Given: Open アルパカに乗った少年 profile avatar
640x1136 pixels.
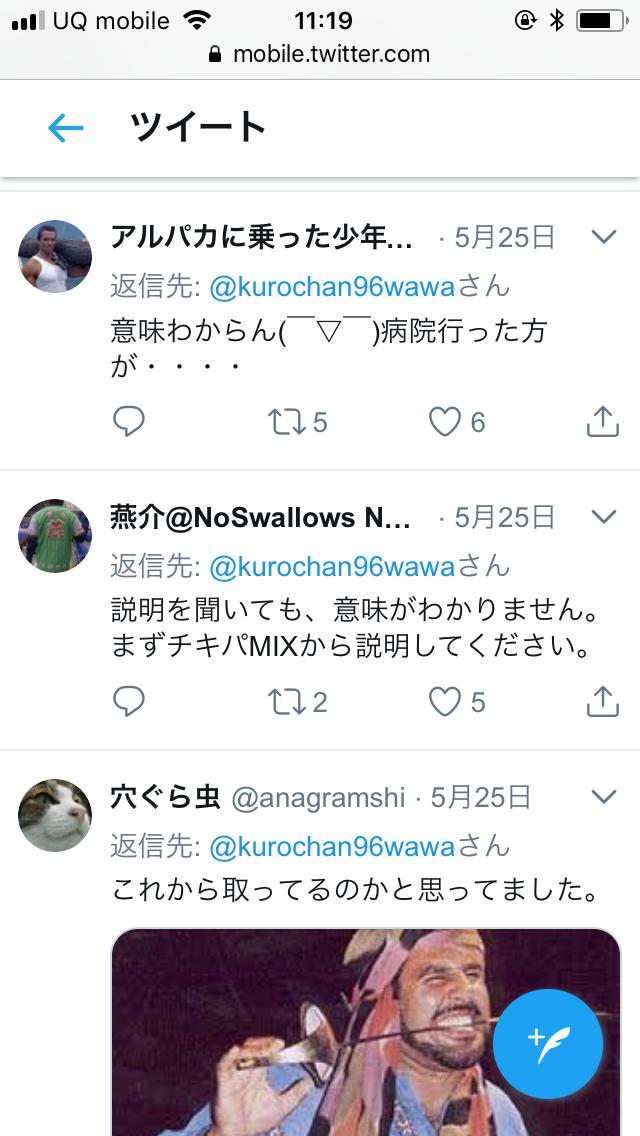Looking at the screenshot, I should (55, 256).
